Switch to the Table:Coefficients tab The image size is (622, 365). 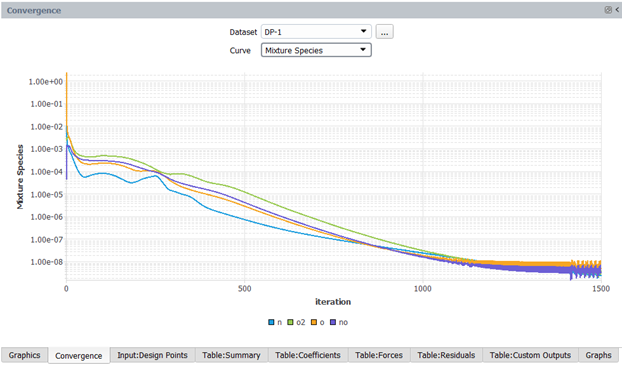point(308,355)
